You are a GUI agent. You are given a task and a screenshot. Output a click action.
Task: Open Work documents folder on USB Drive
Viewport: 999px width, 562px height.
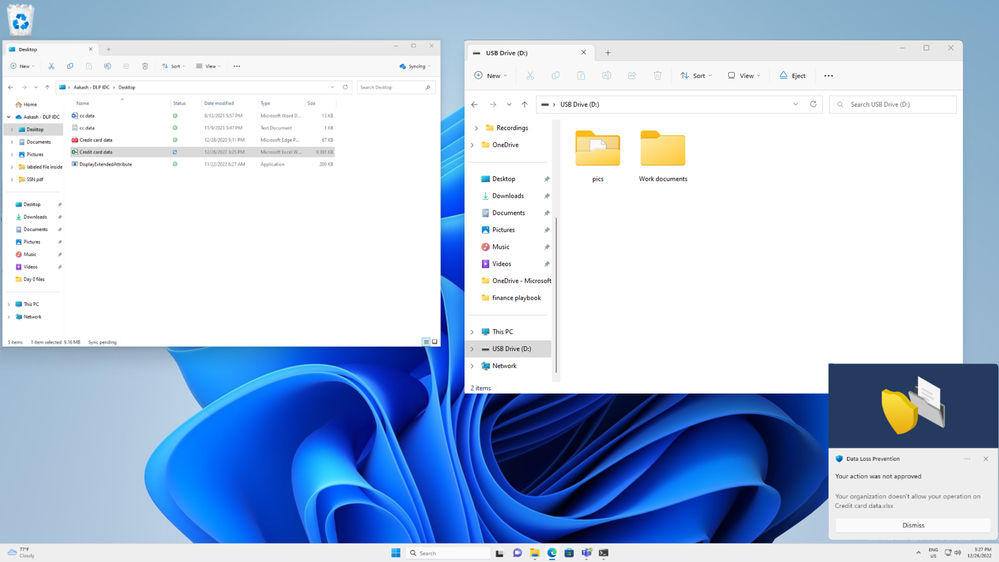663,156
